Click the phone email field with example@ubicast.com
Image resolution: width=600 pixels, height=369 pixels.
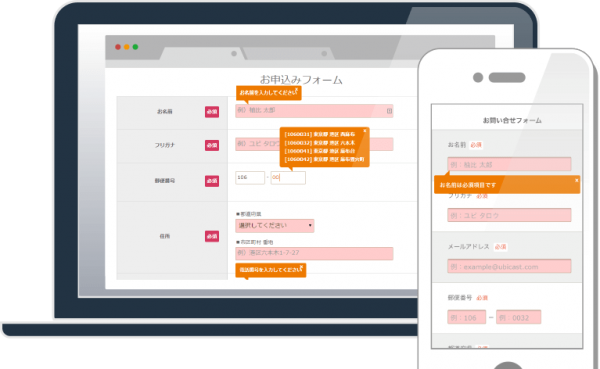click(x=509, y=266)
